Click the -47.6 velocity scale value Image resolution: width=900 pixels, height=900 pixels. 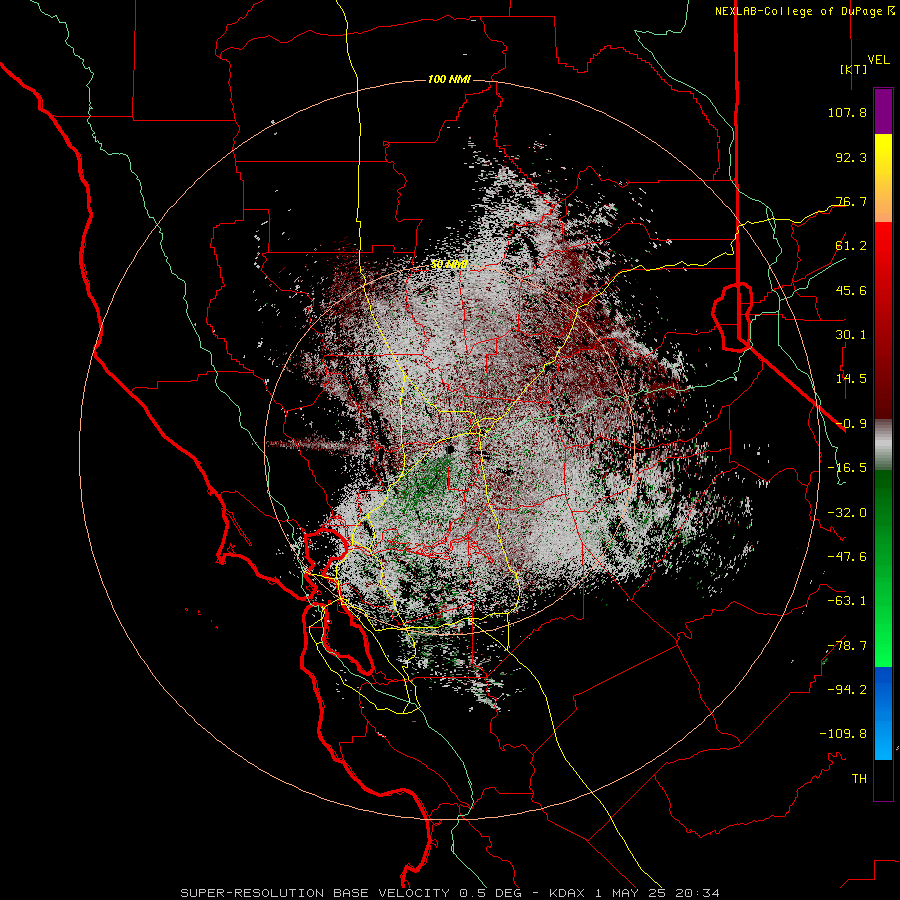pyautogui.click(x=847, y=557)
